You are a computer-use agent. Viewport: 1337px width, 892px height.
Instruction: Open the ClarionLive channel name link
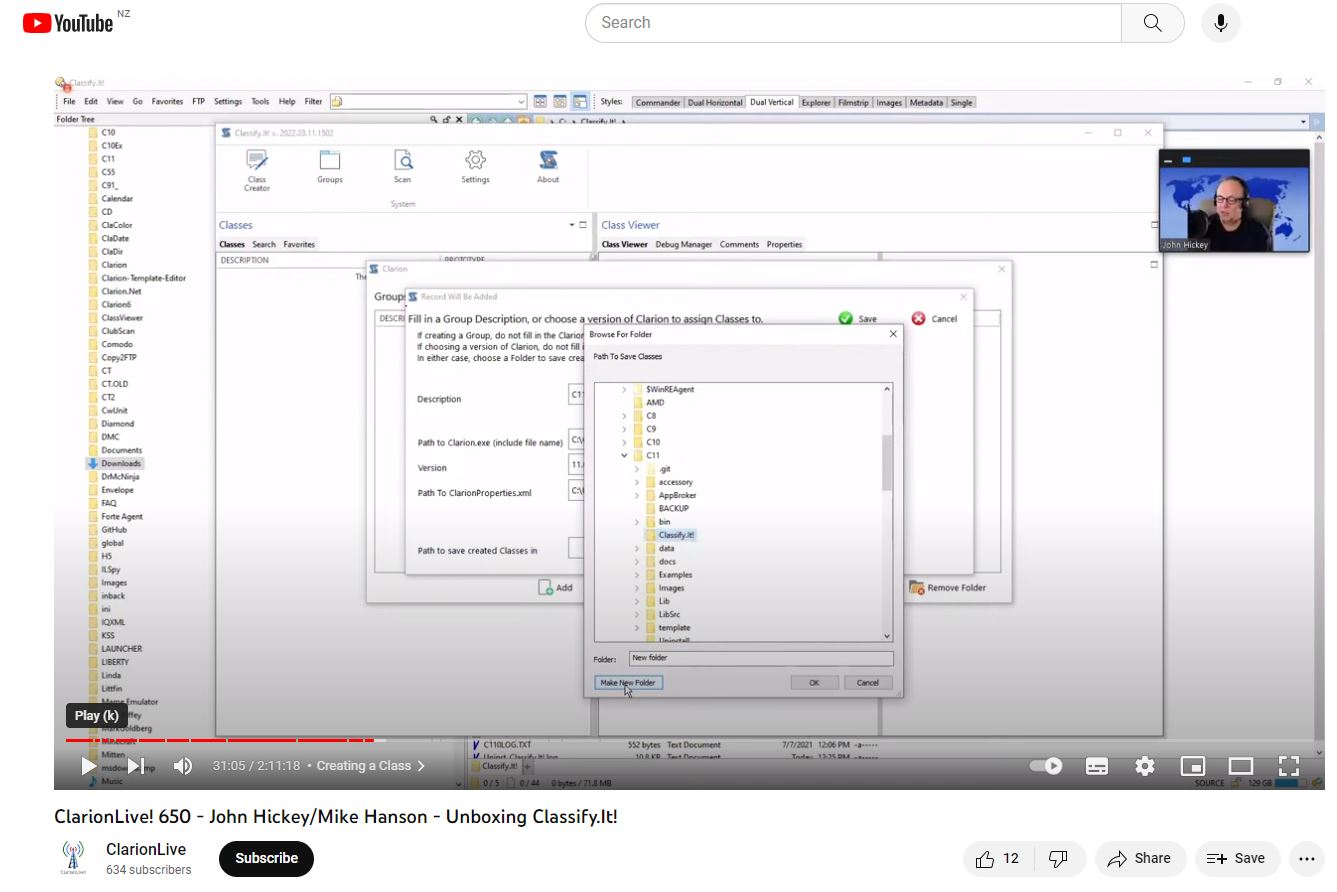point(146,849)
